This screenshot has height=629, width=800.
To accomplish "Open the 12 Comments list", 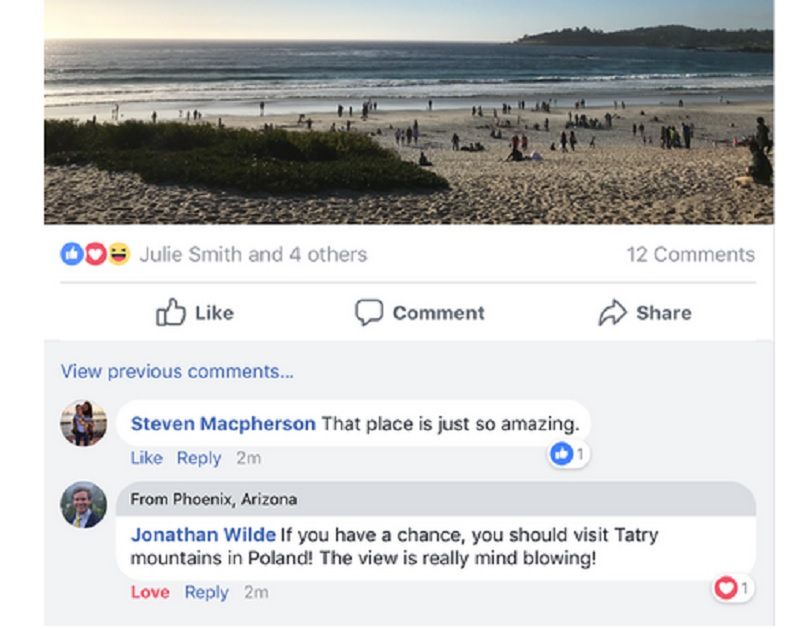I will click(x=690, y=254).
